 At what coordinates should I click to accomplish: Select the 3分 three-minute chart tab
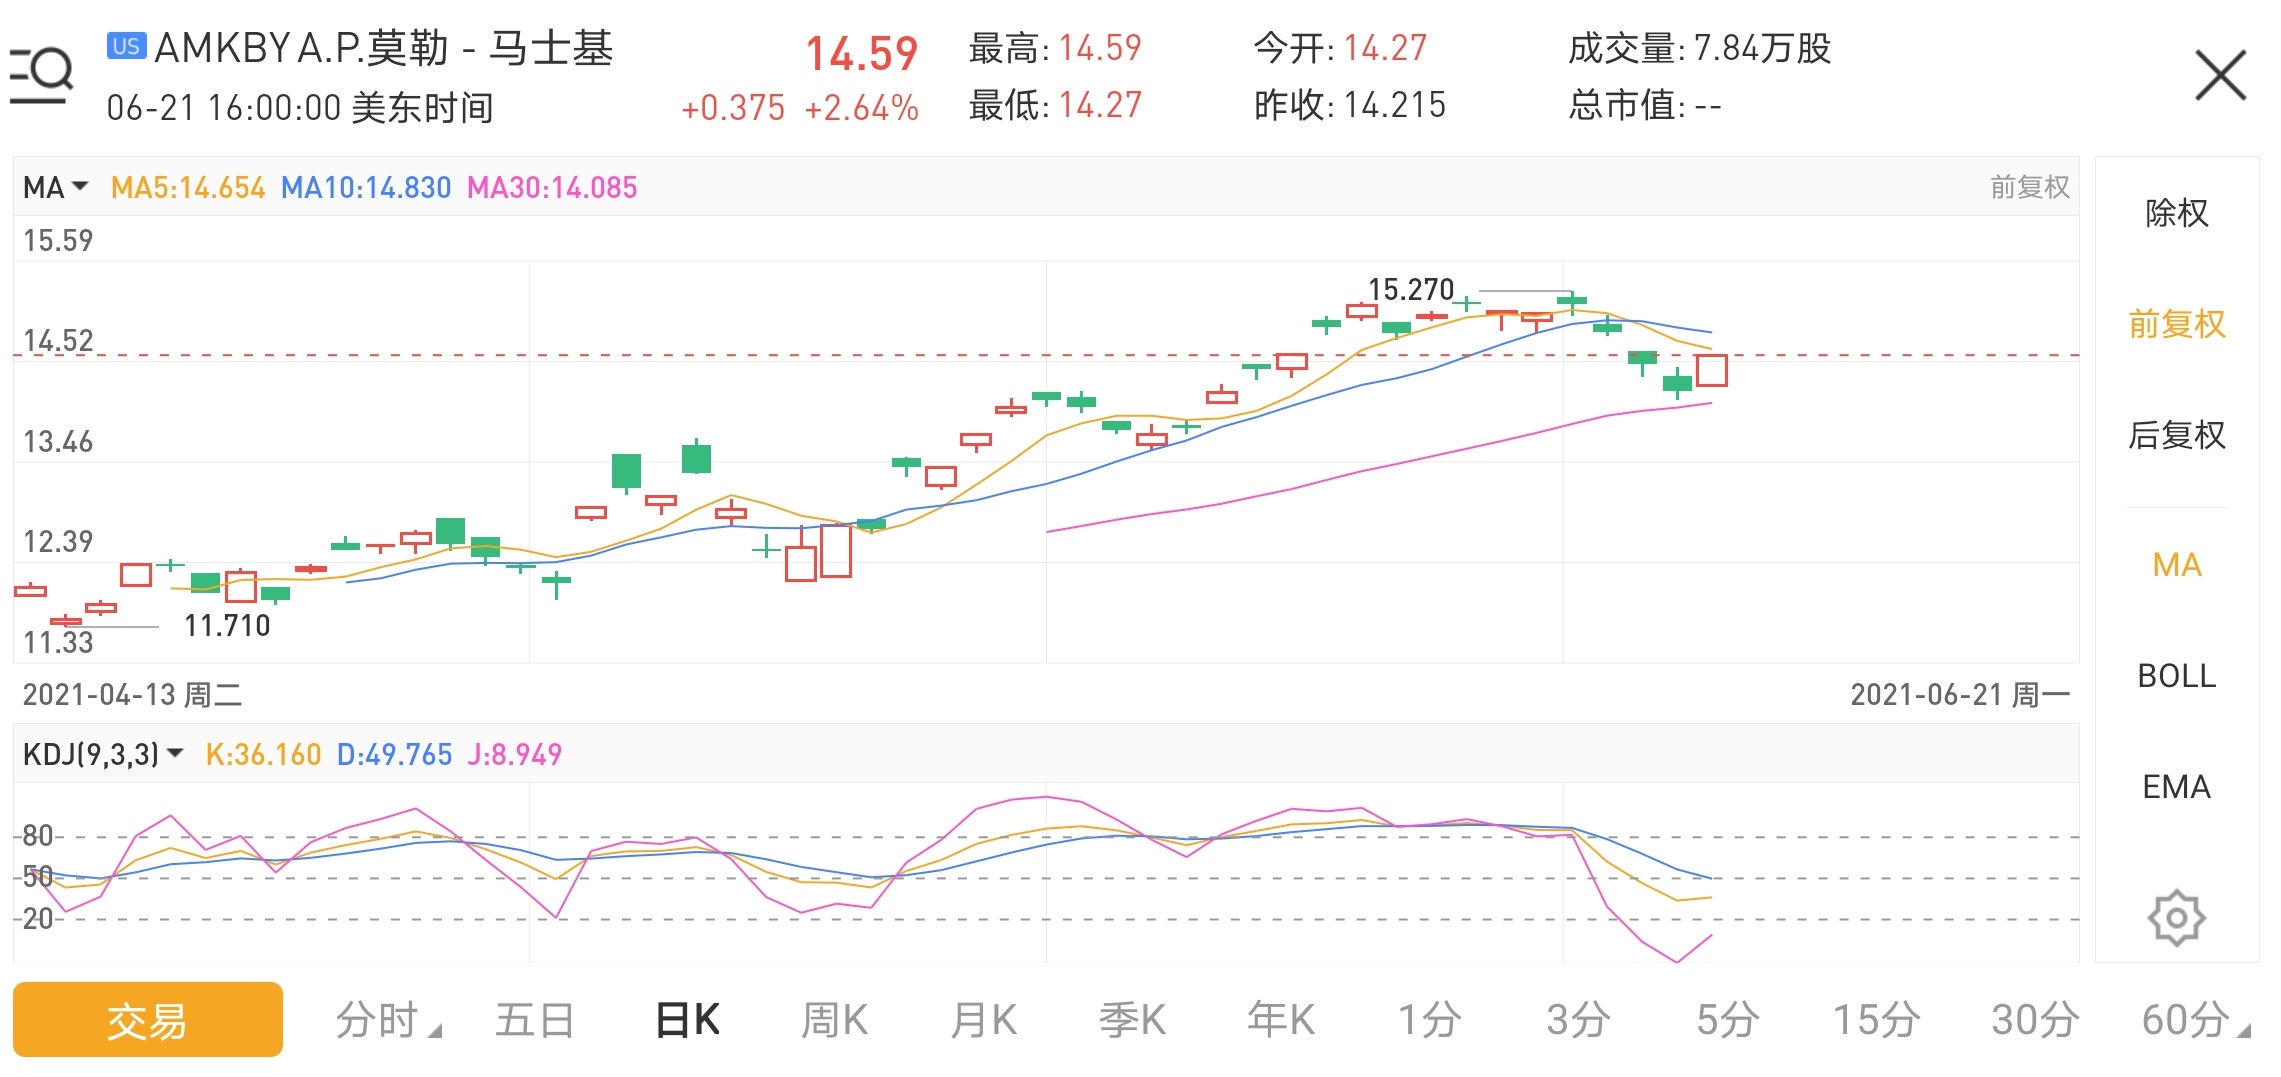coord(1578,1020)
